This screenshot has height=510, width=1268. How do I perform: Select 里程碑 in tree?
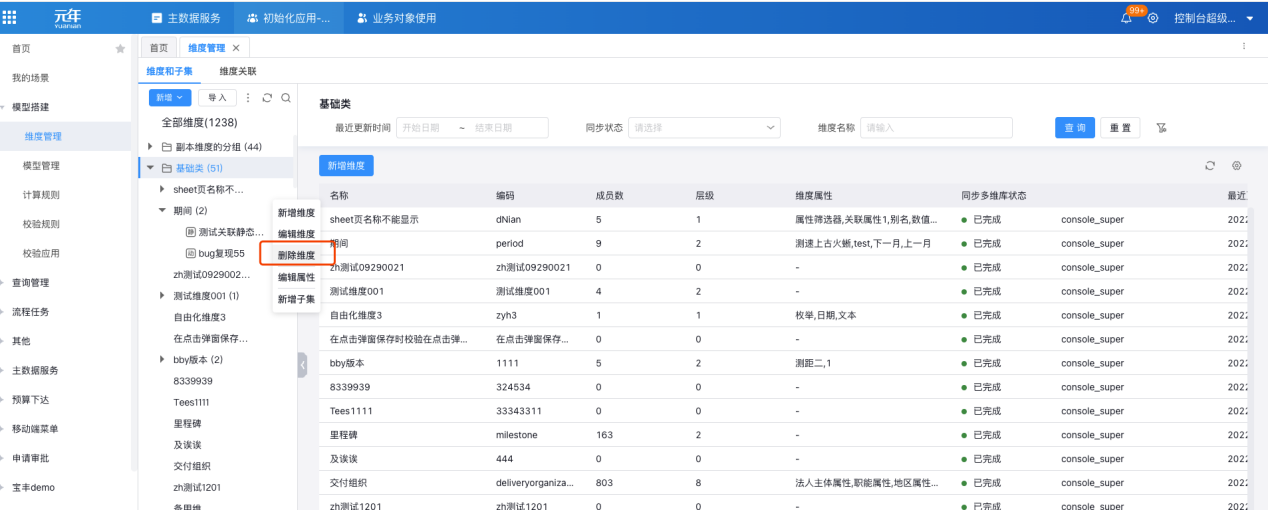188,423
